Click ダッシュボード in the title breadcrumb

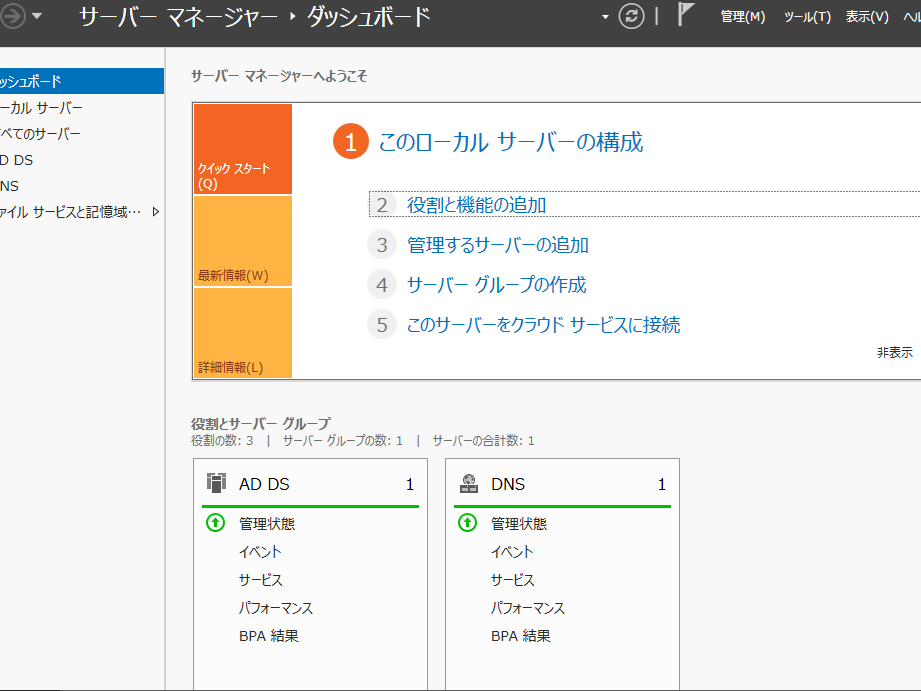[x=369, y=17]
